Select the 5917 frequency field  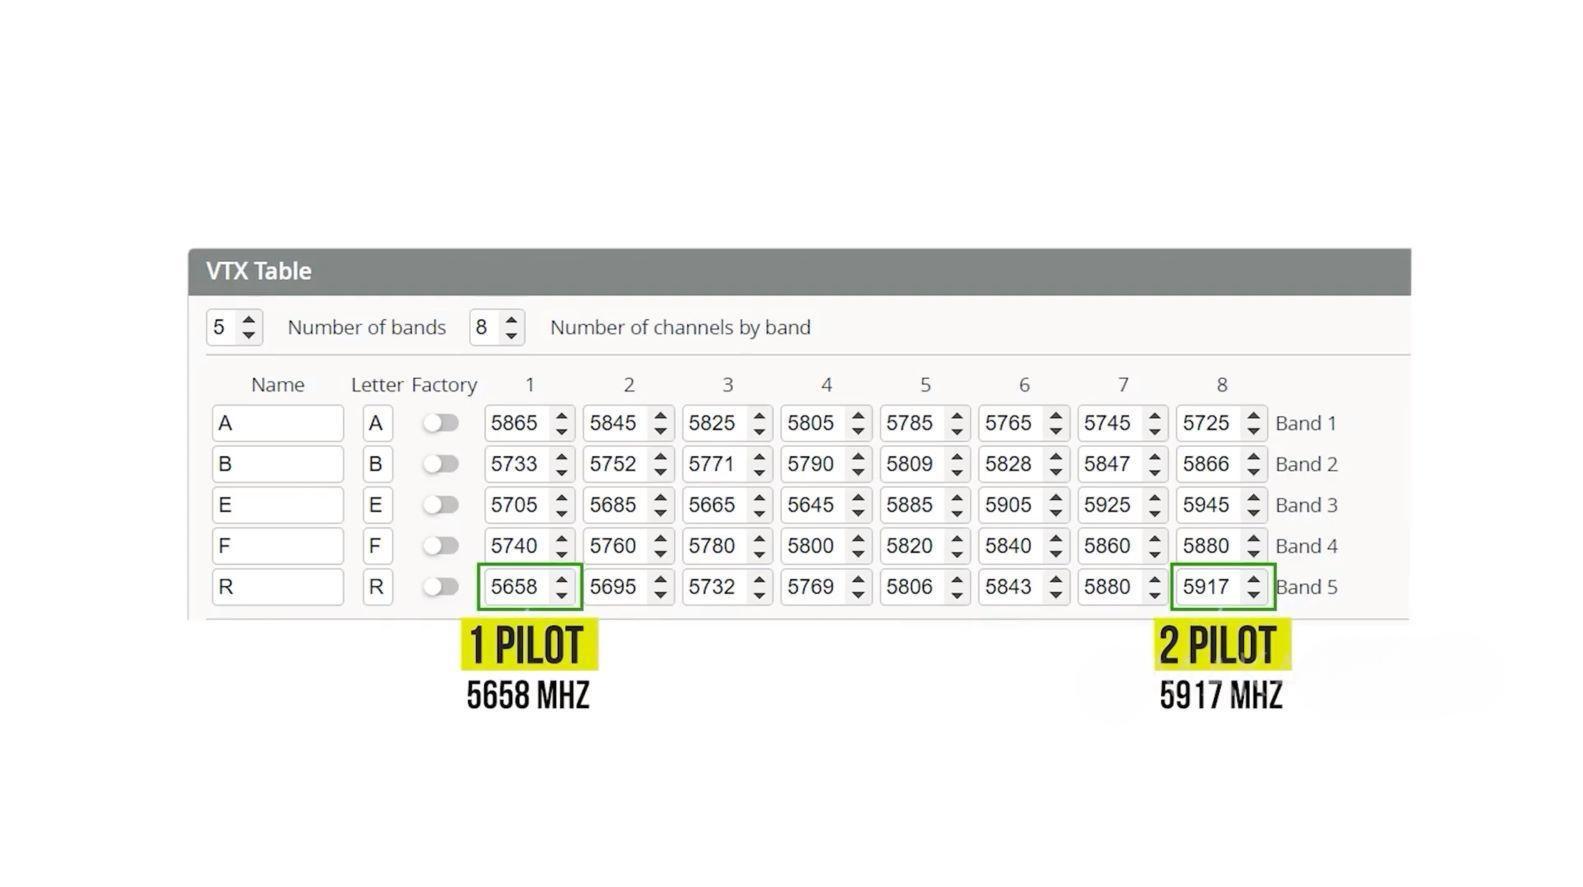pyautogui.click(x=1207, y=587)
